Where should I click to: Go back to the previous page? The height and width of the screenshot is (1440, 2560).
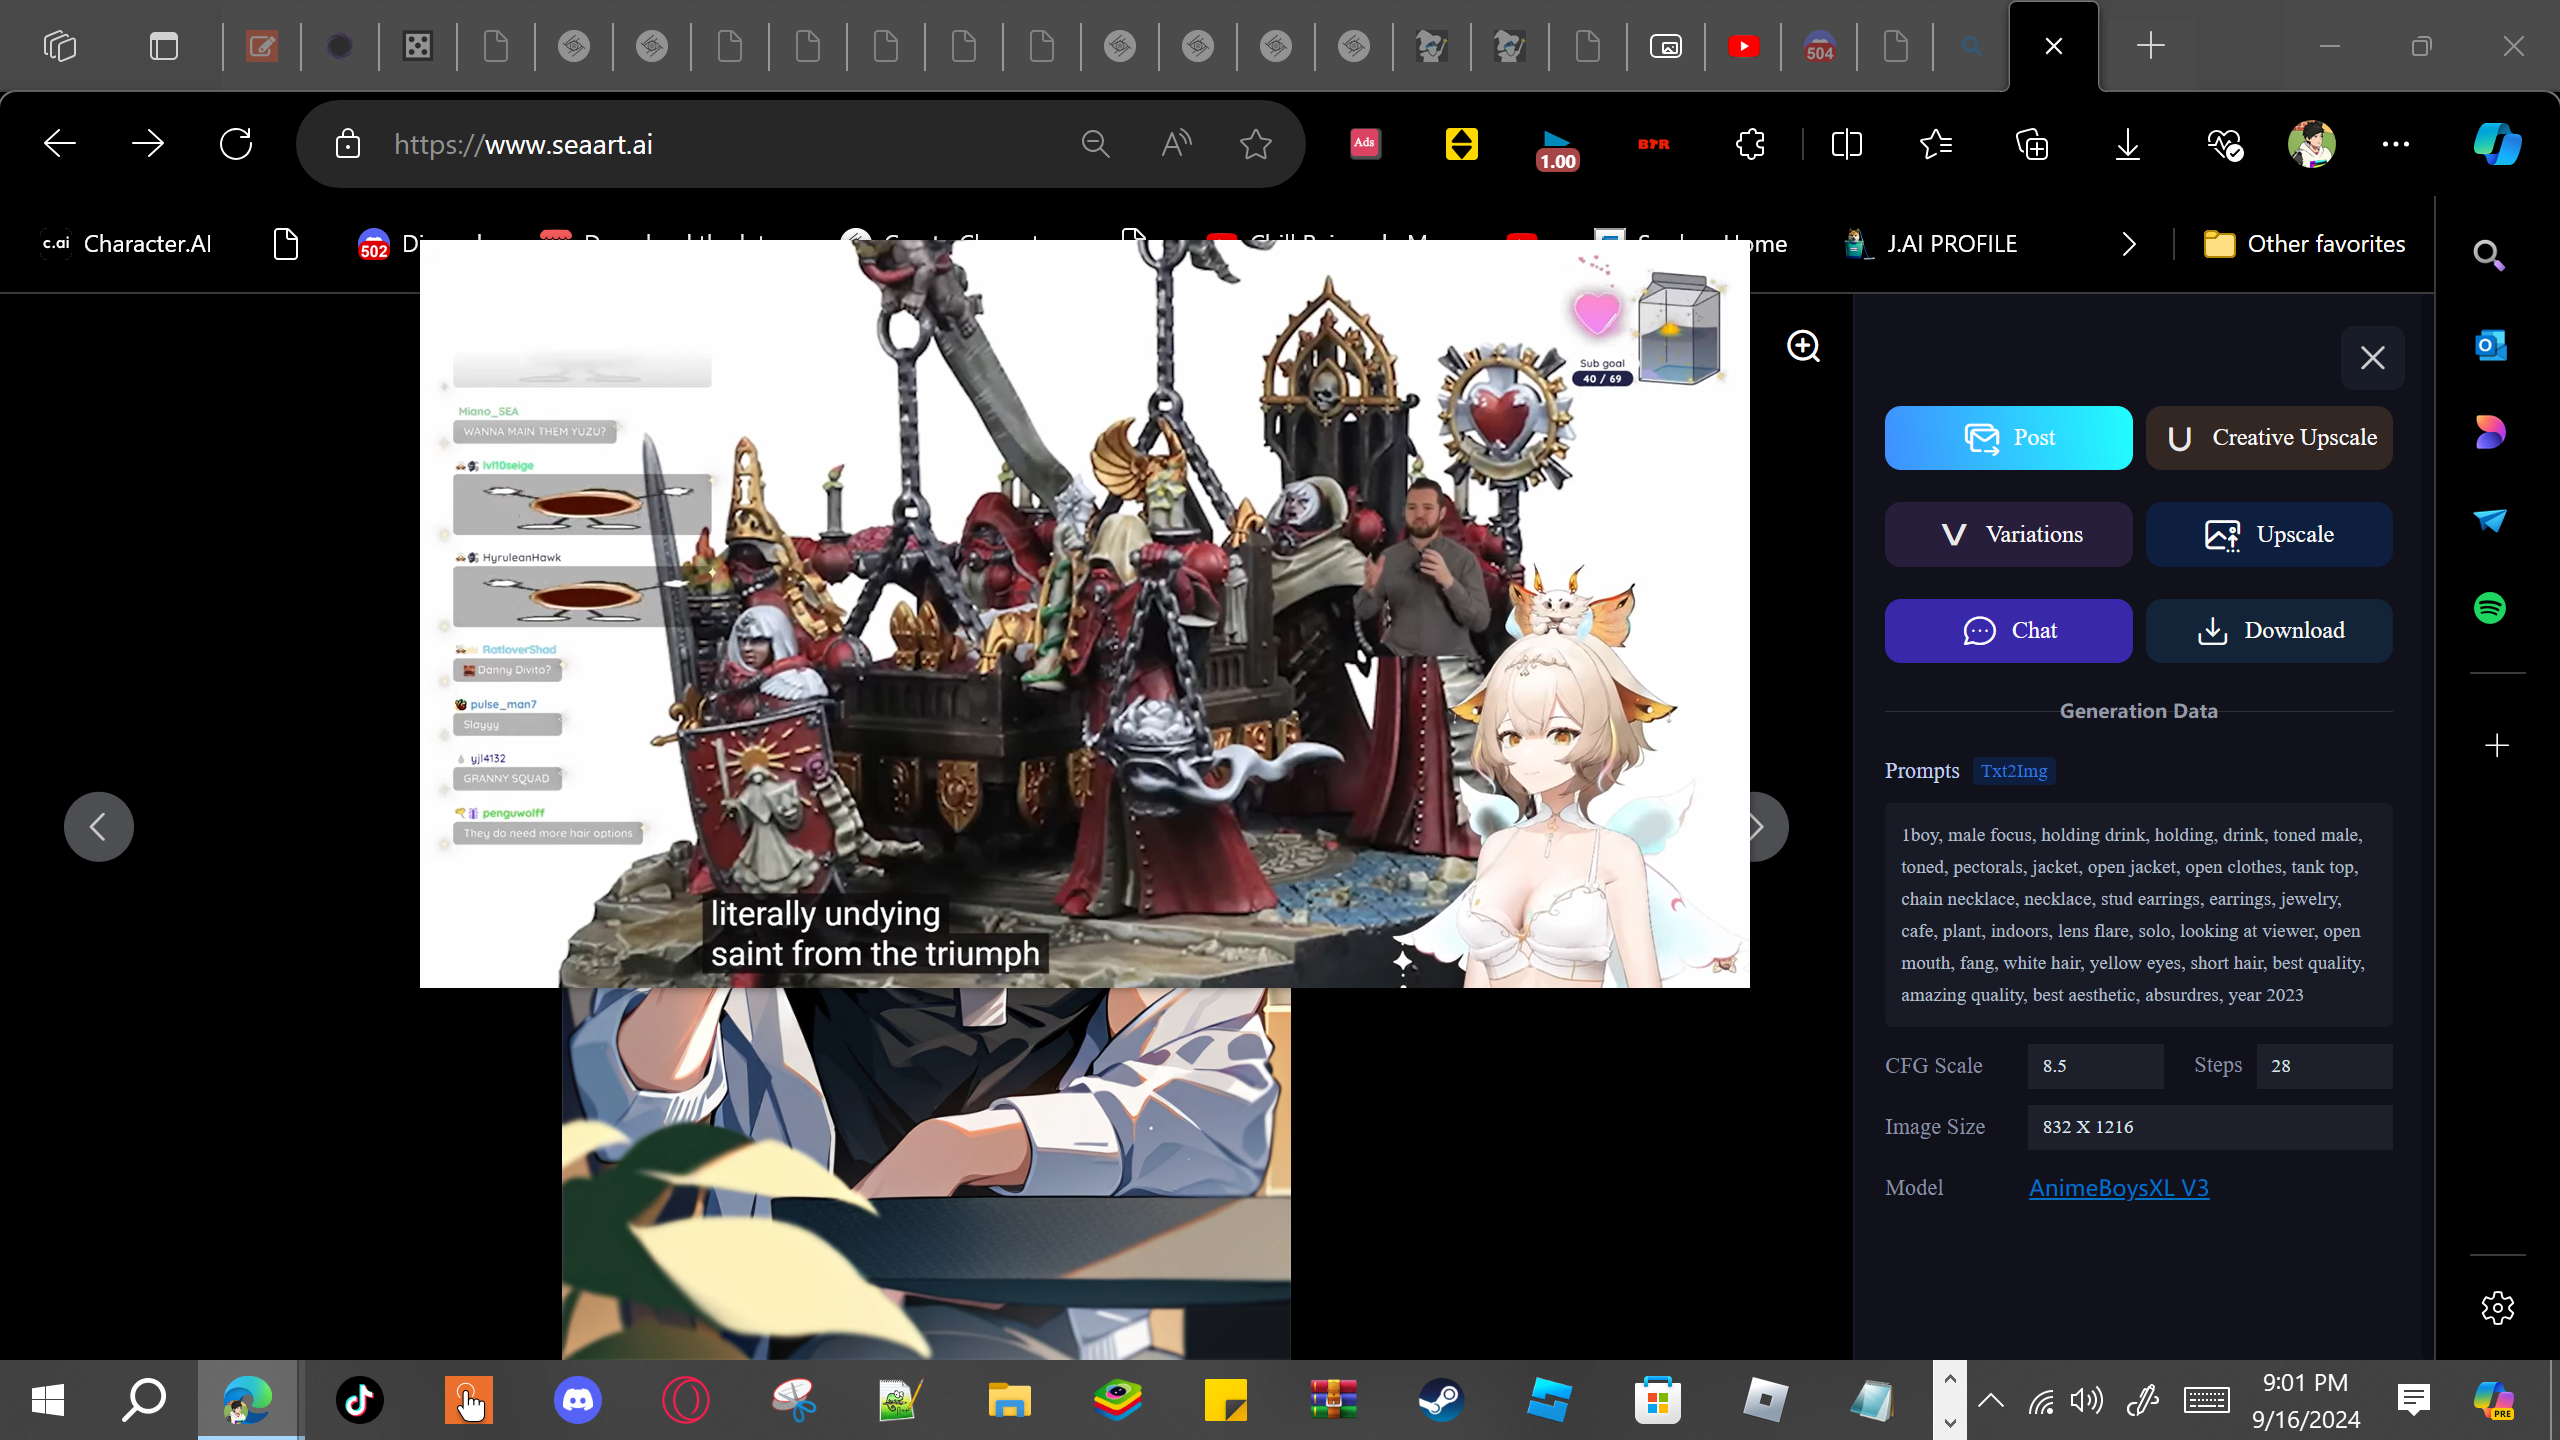click(60, 144)
